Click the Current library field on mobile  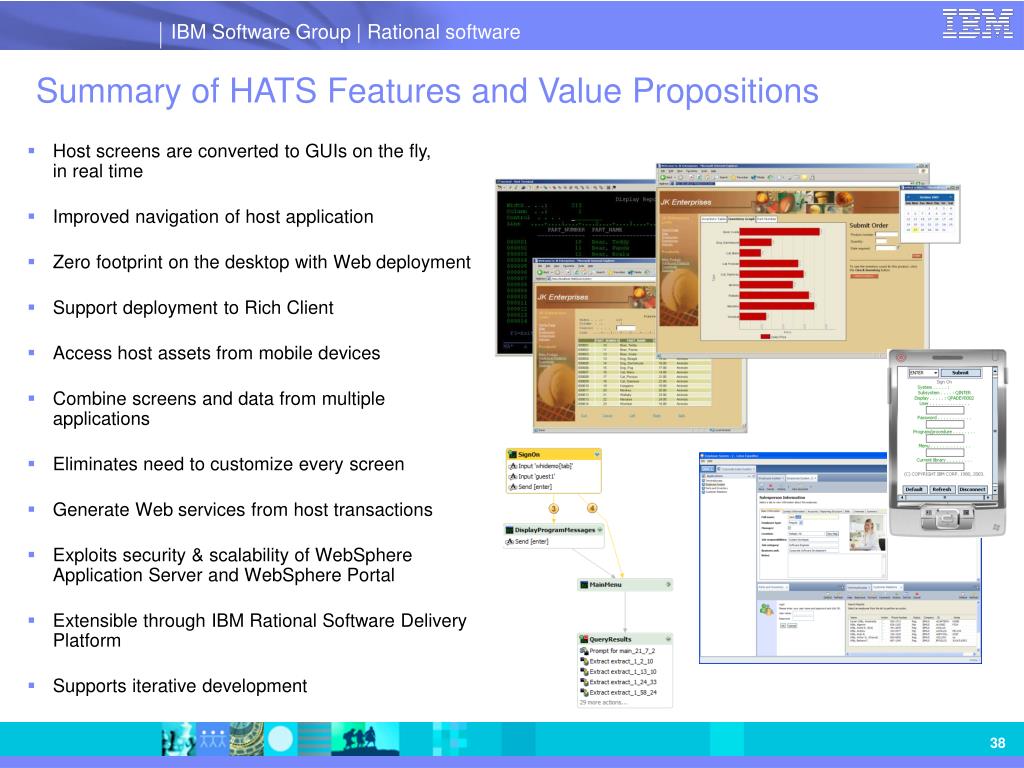tap(945, 466)
